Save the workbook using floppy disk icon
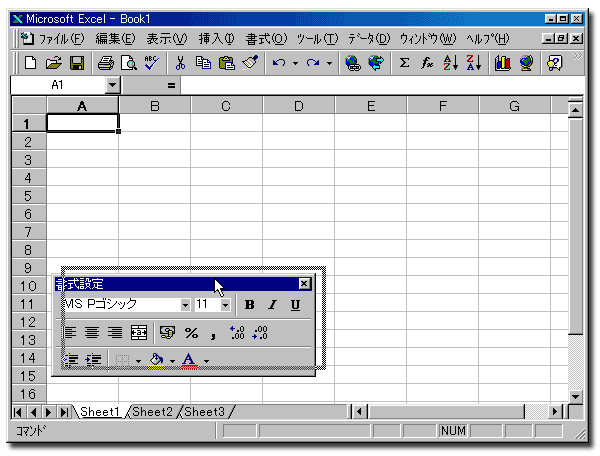This screenshot has width=600, height=456. point(77,63)
